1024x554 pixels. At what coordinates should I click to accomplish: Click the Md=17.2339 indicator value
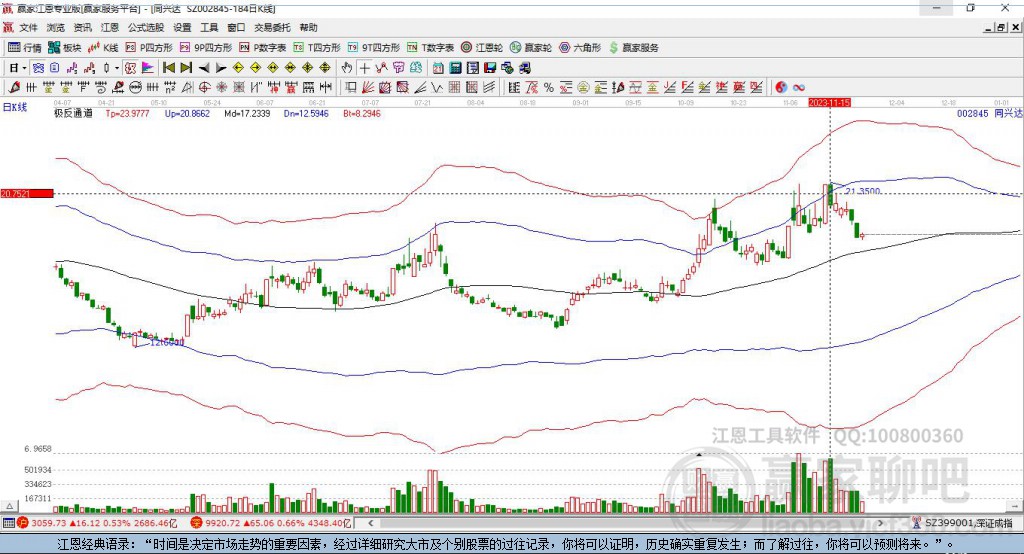(247, 113)
